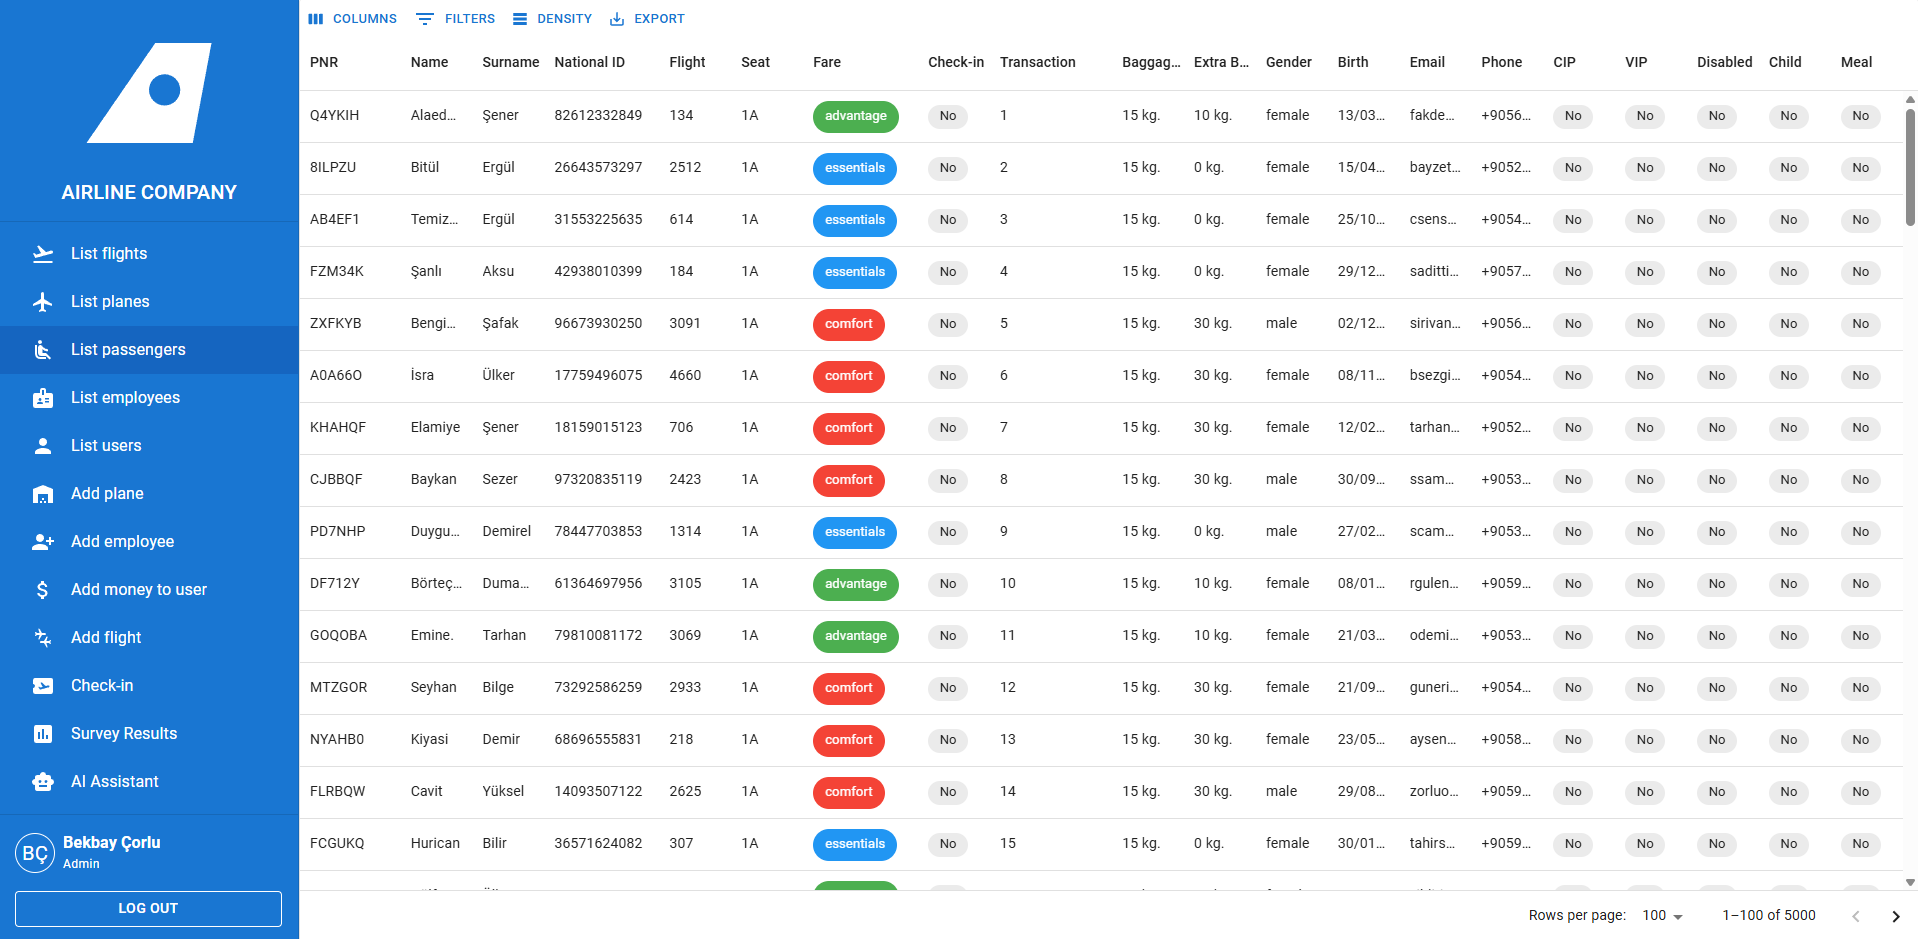Image resolution: width=1918 pixels, height=939 pixels.
Task: Select the comfort fare badge for ZXFKYB
Action: point(848,324)
